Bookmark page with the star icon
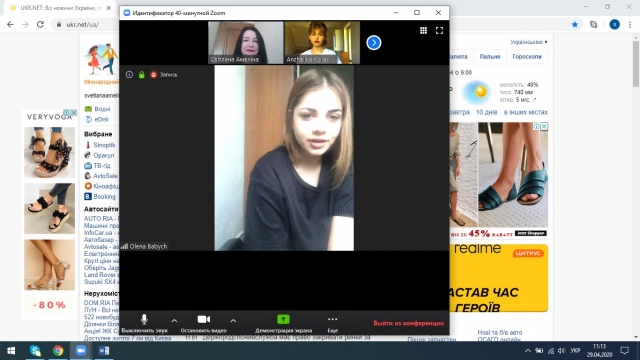The image size is (640, 360). (x=575, y=24)
